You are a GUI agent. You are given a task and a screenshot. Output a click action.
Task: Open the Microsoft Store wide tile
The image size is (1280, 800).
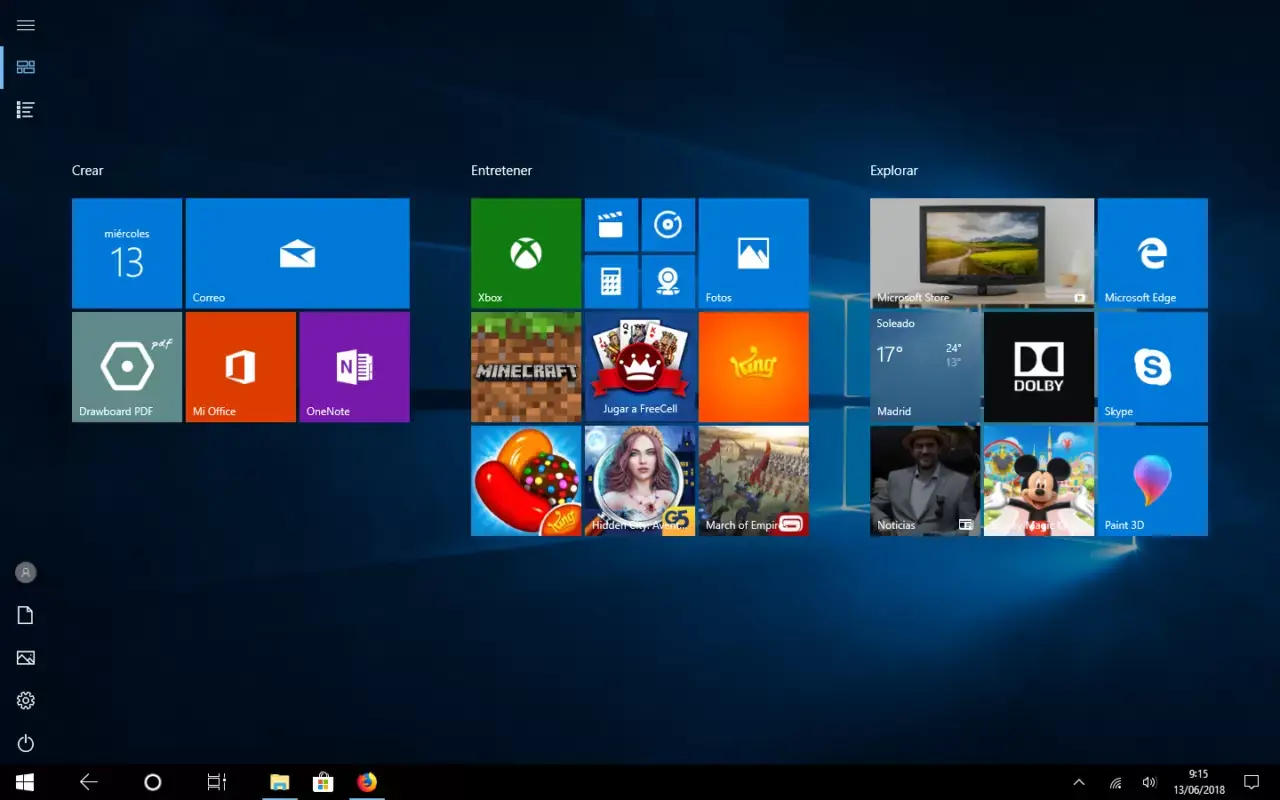click(x=982, y=253)
